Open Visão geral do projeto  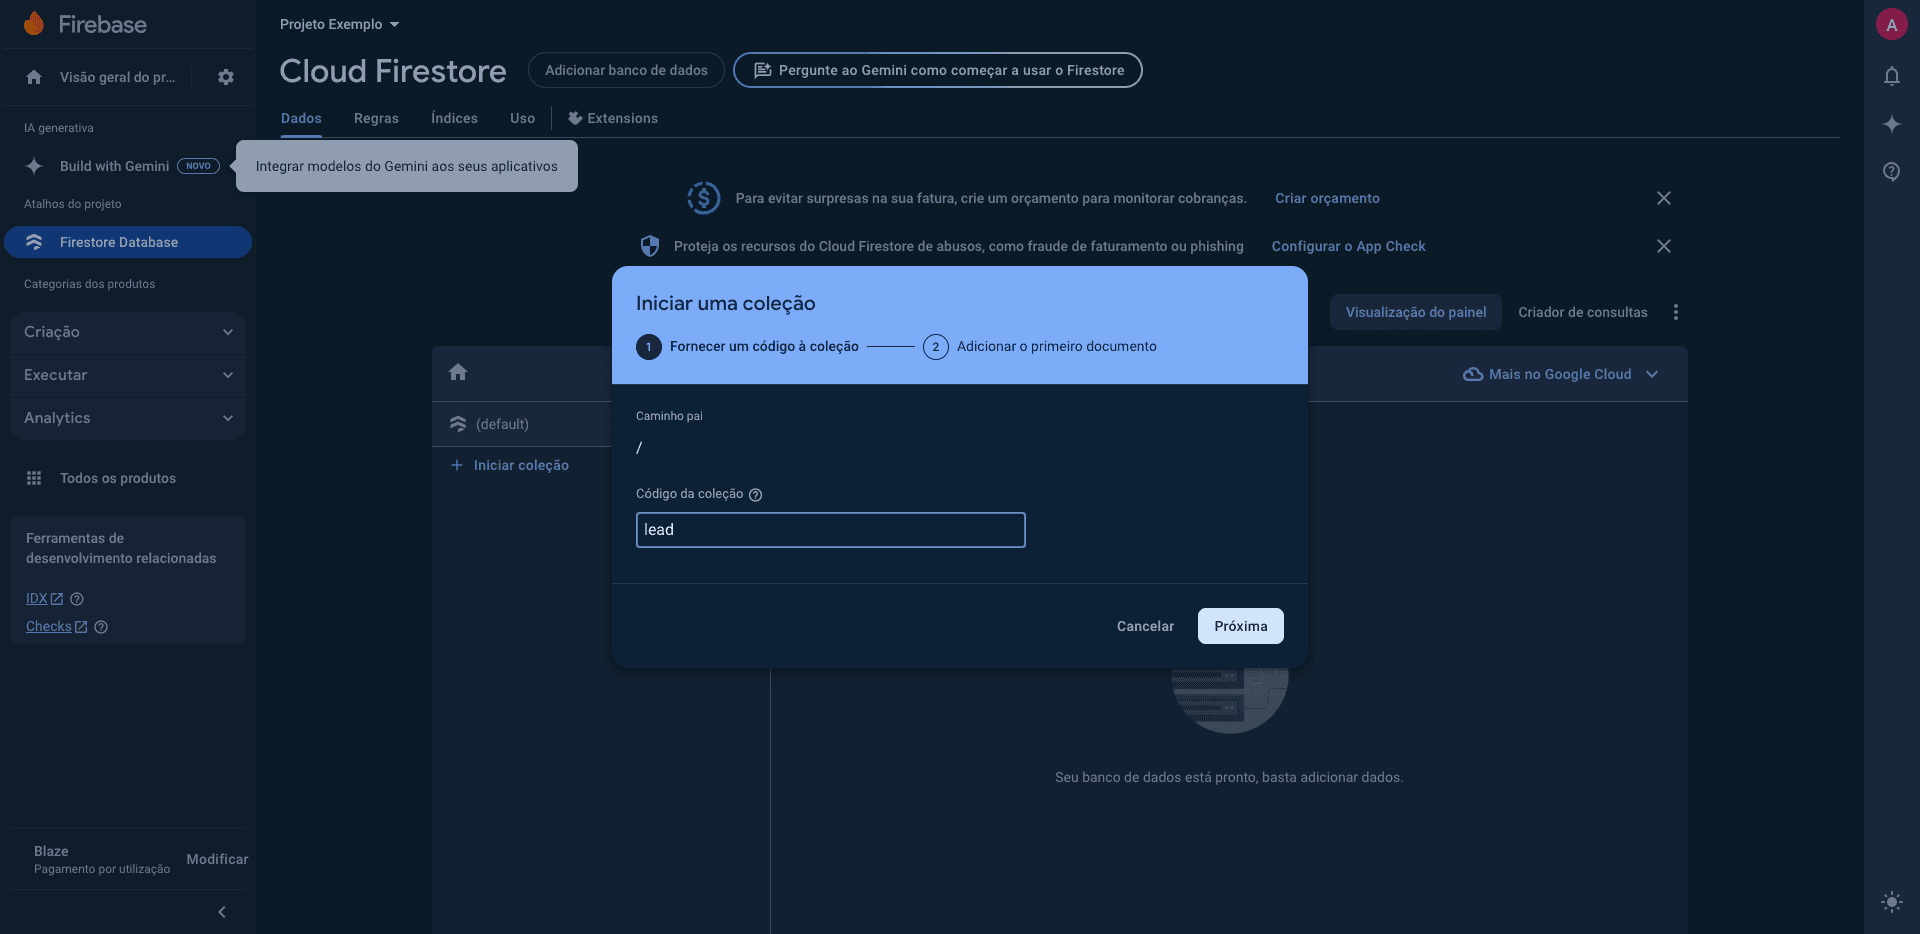pos(117,77)
